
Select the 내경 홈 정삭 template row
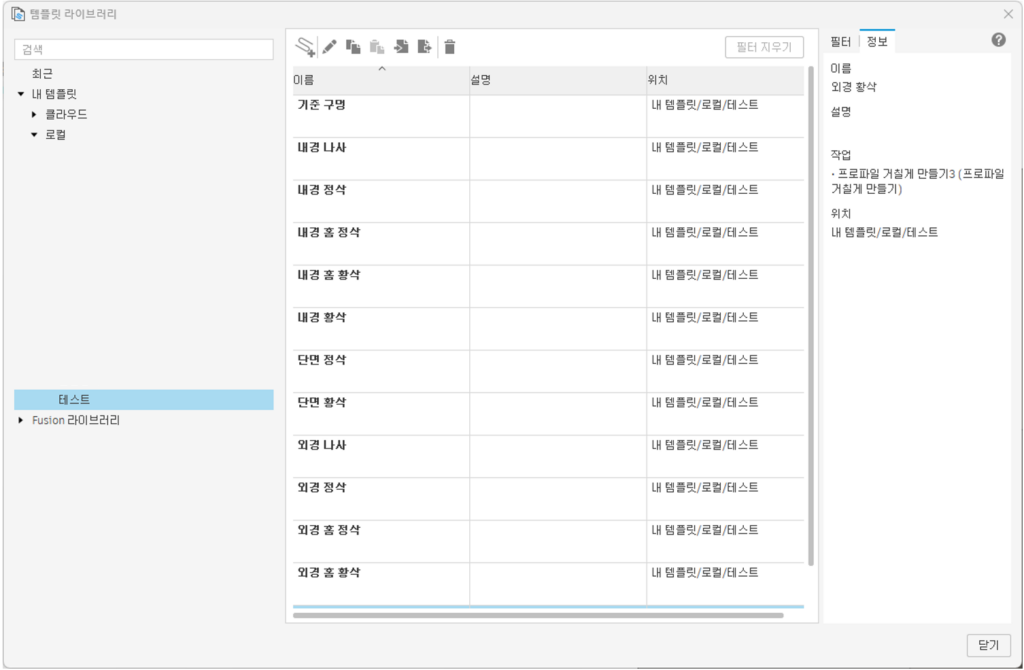tap(549, 244)
